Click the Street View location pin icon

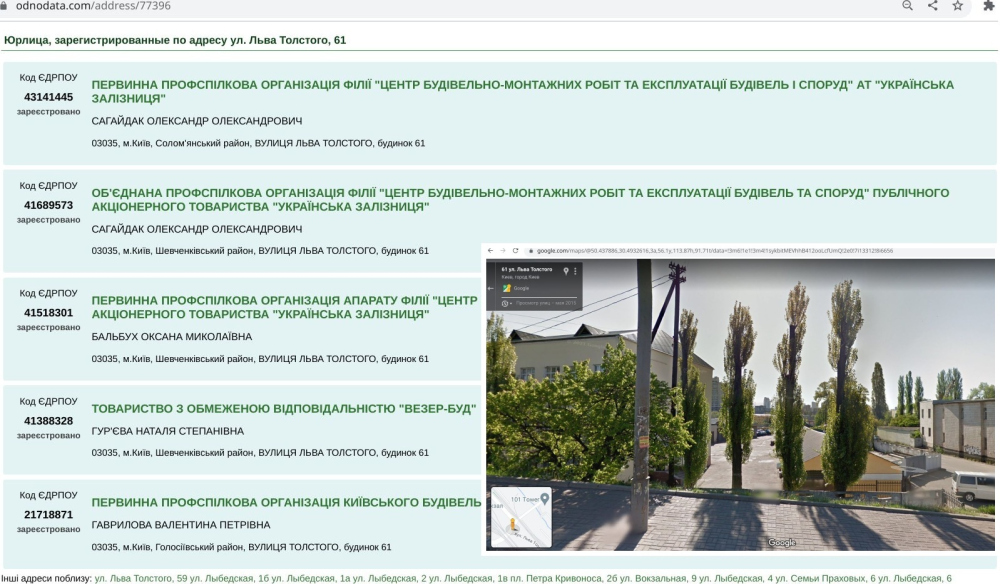pos(566,271)
